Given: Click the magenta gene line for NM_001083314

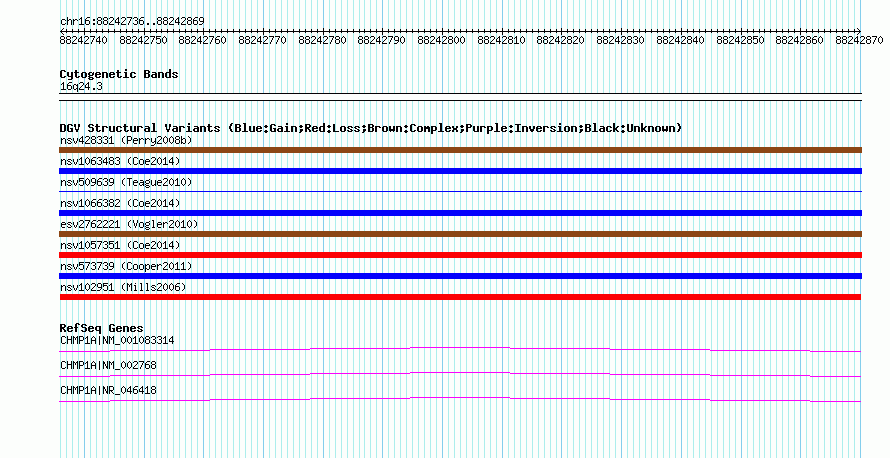Looking at the screenshot, I should coord(460,350).
